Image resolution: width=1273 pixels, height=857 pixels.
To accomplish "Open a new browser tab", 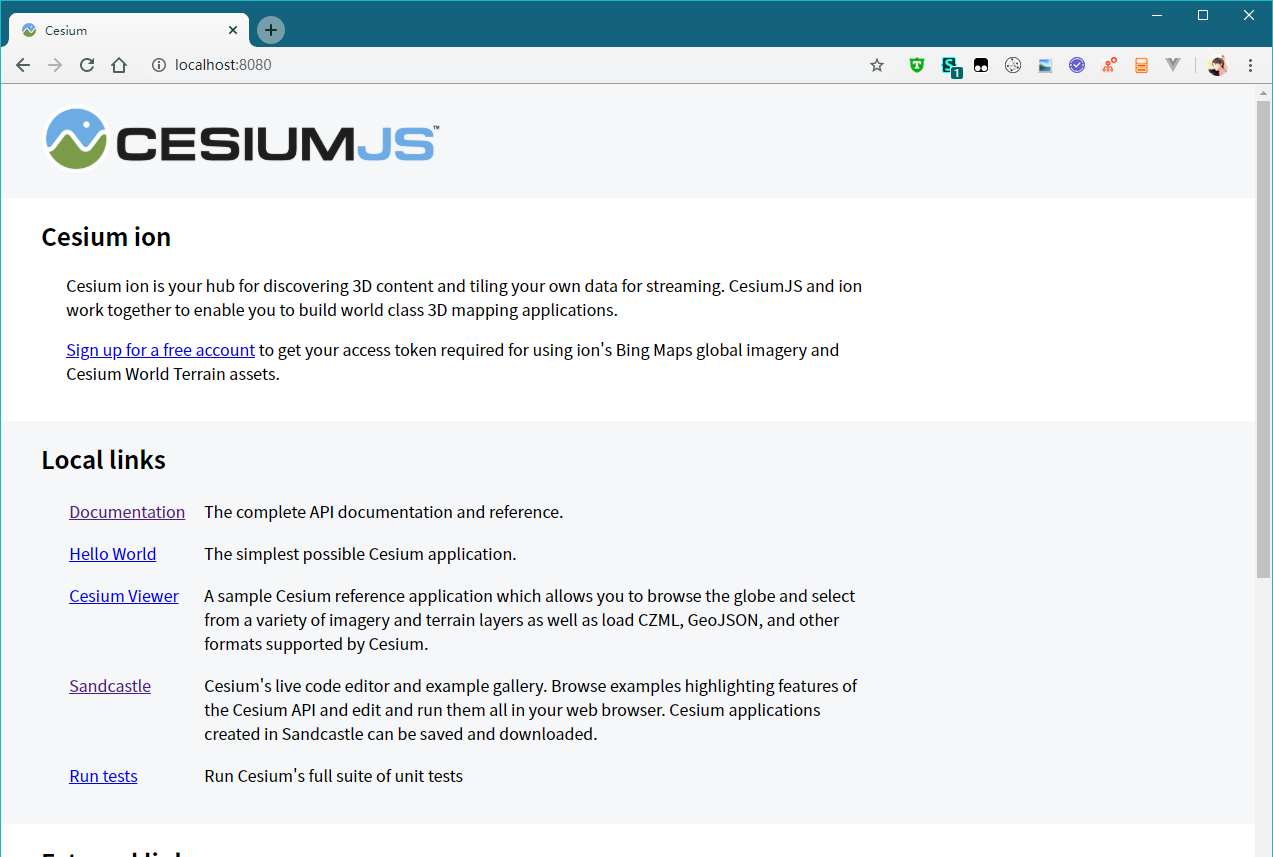I will tap(271, 30).
